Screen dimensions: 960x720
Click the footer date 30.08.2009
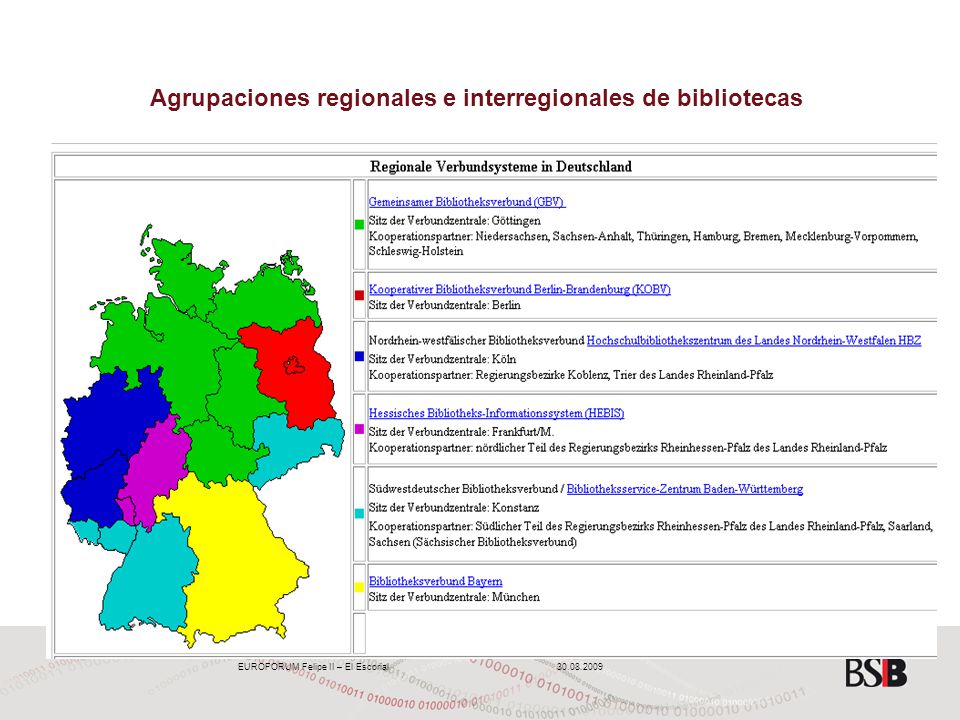(580, 667)
